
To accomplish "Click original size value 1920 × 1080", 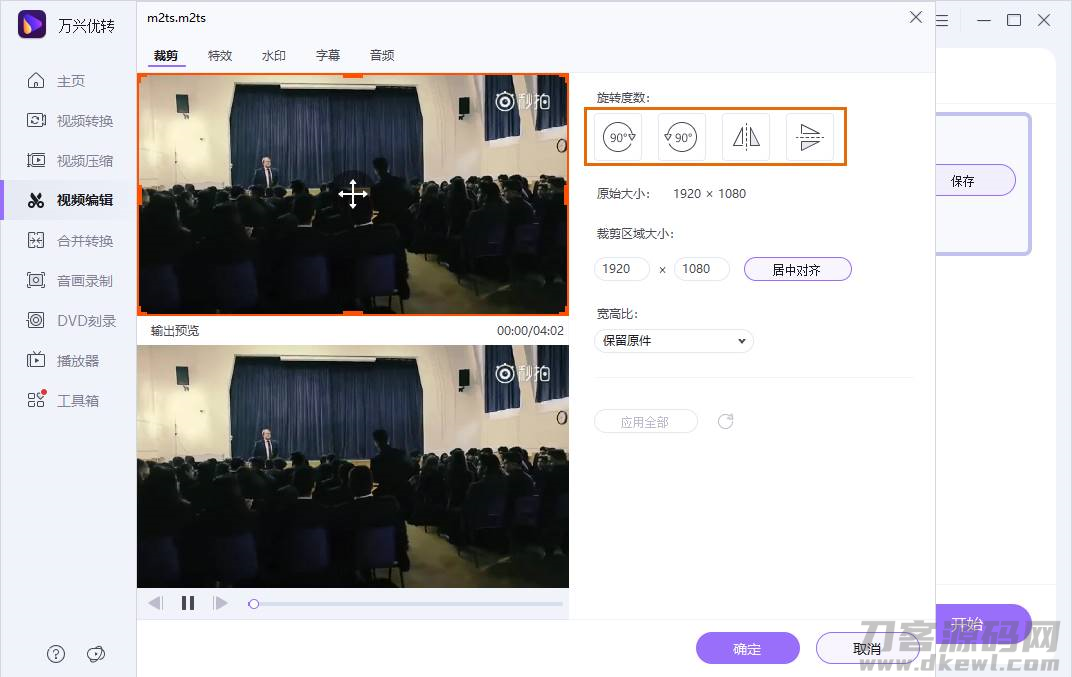I will coord(709,194).
